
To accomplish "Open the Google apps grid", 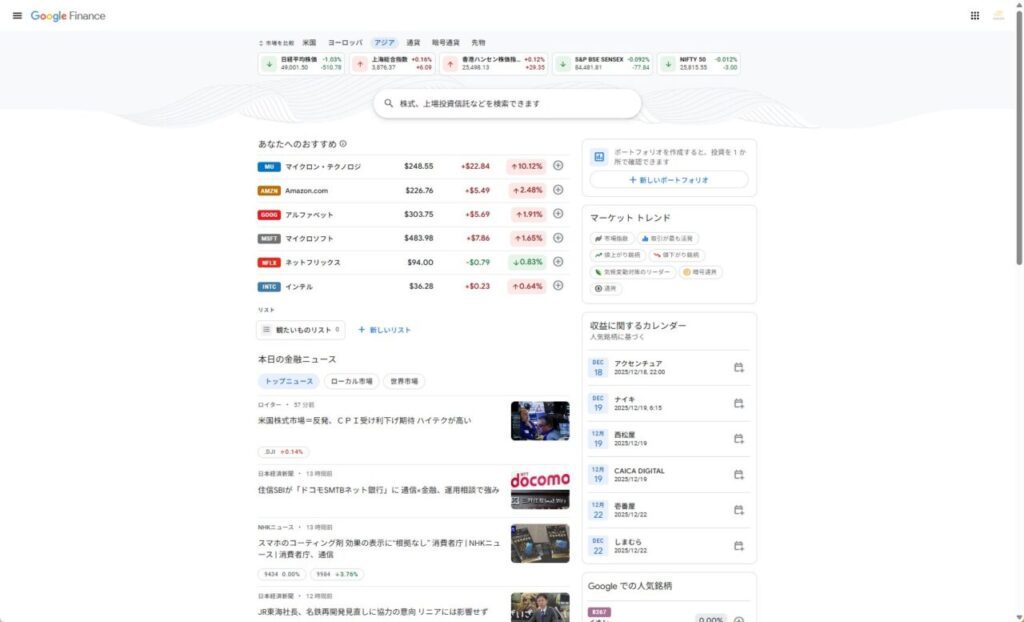I will (975, 16).
